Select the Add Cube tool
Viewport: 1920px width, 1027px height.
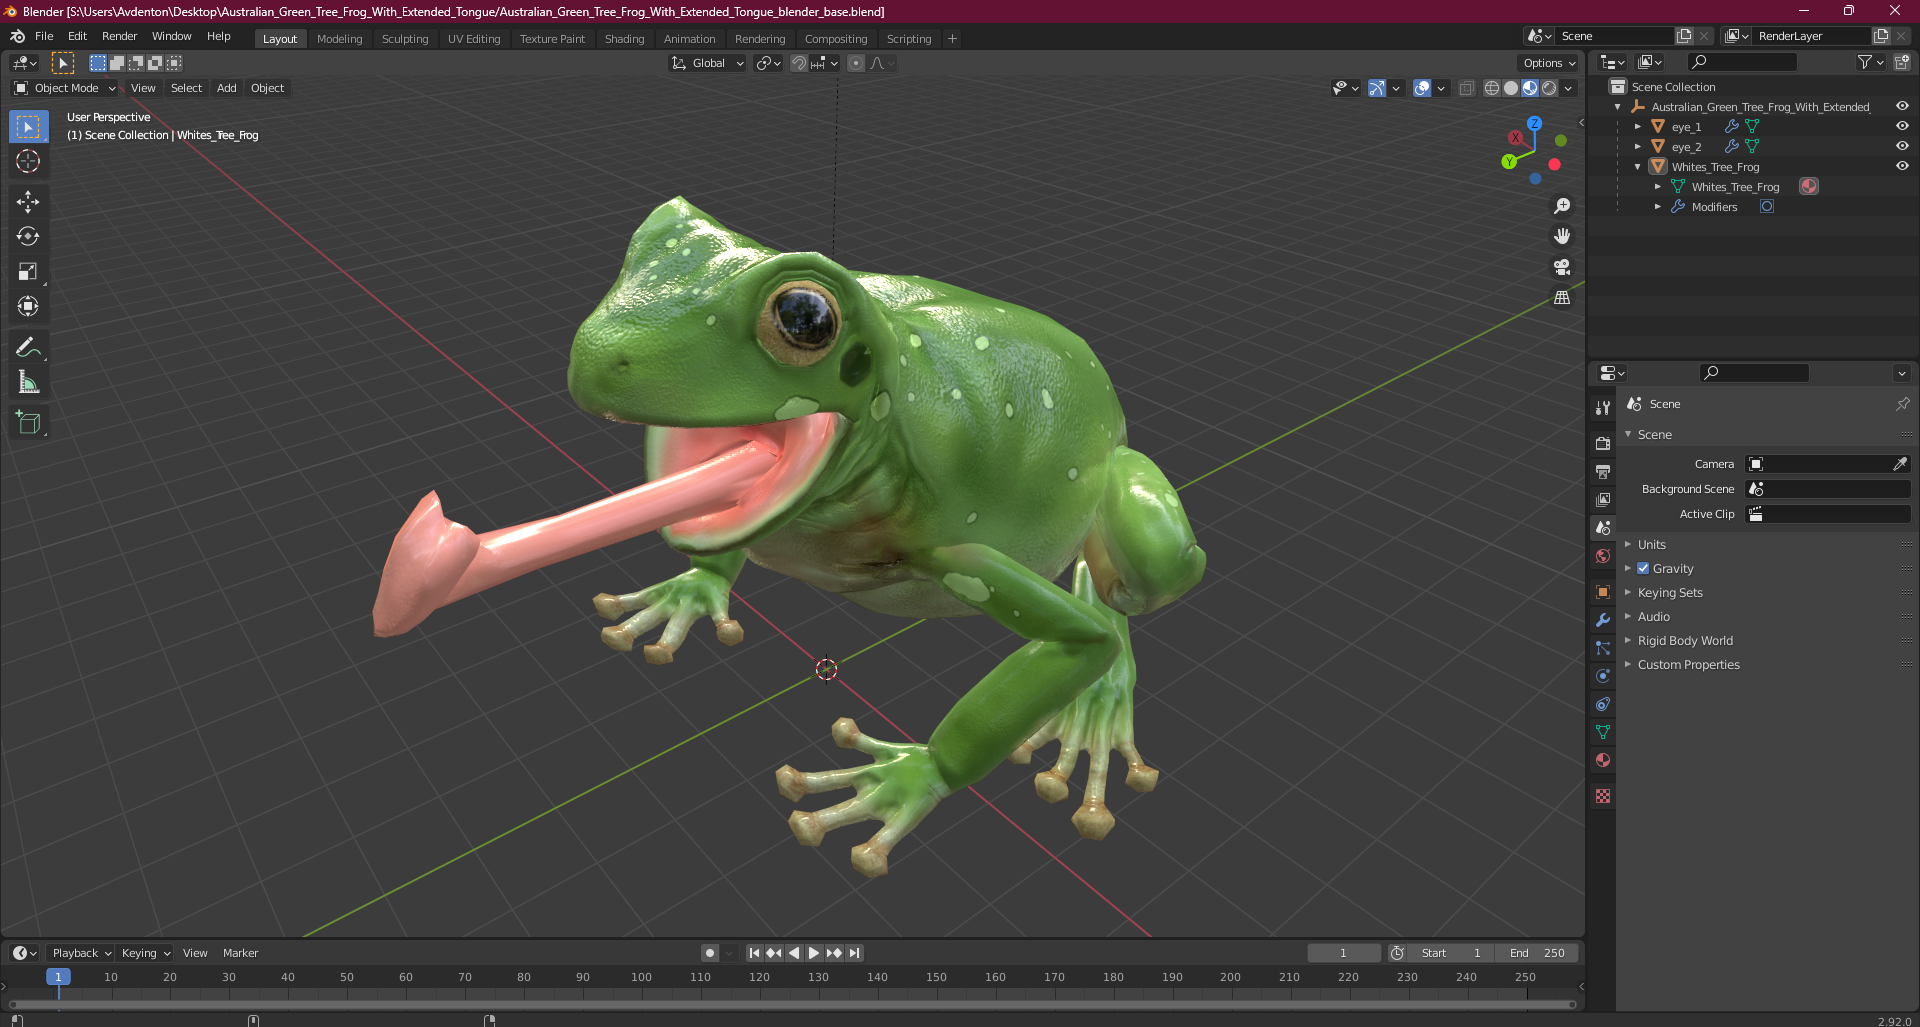pos(28,423)
